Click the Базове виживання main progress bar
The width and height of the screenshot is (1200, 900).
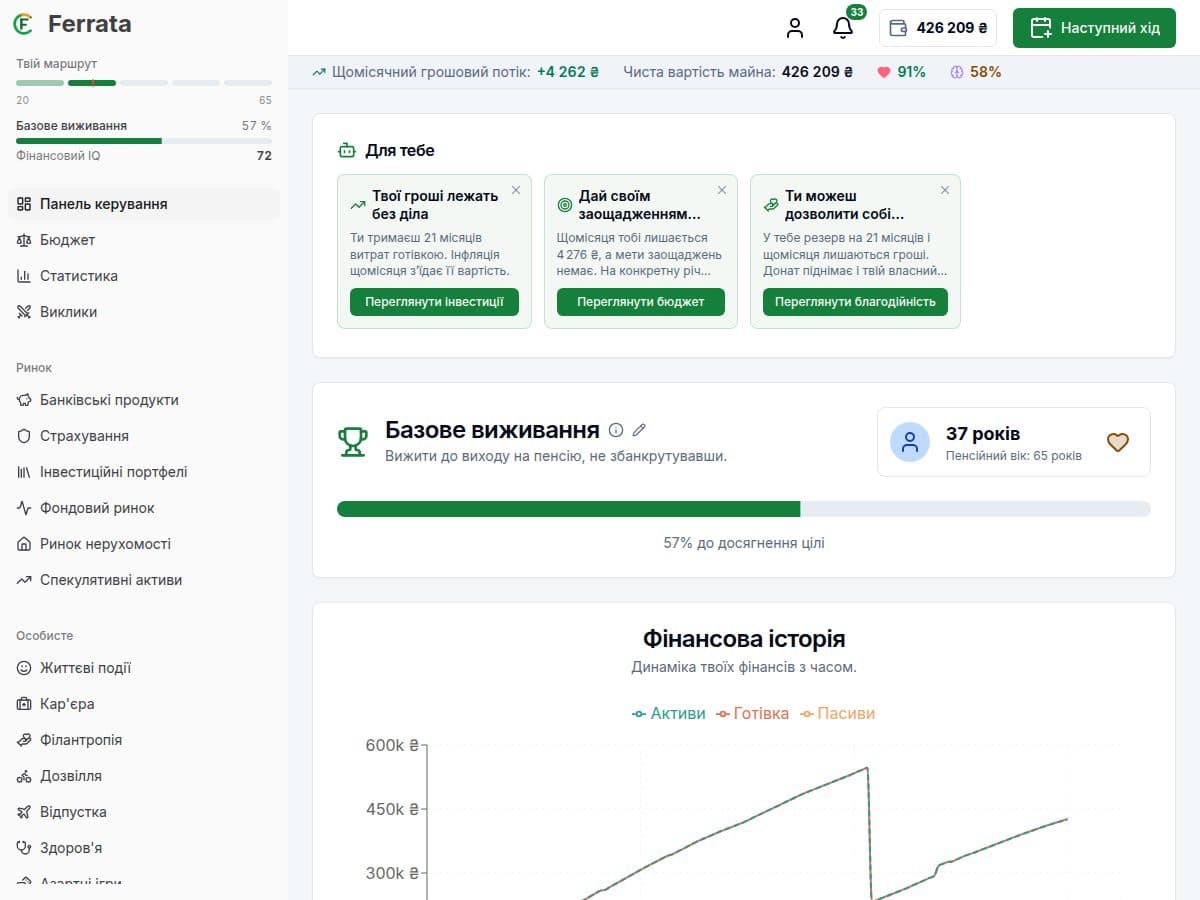click(x=744, y=509)
